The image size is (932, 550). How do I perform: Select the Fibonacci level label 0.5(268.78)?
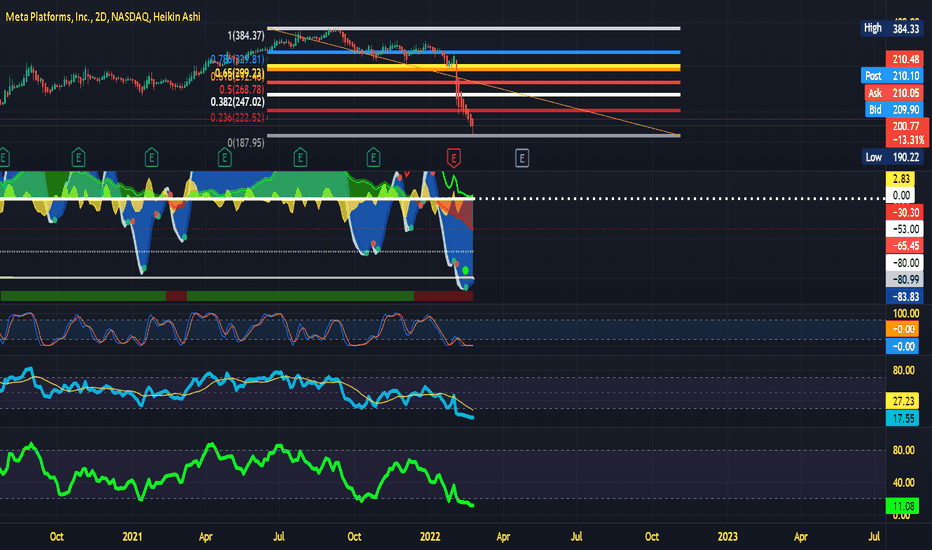(241, 90)
